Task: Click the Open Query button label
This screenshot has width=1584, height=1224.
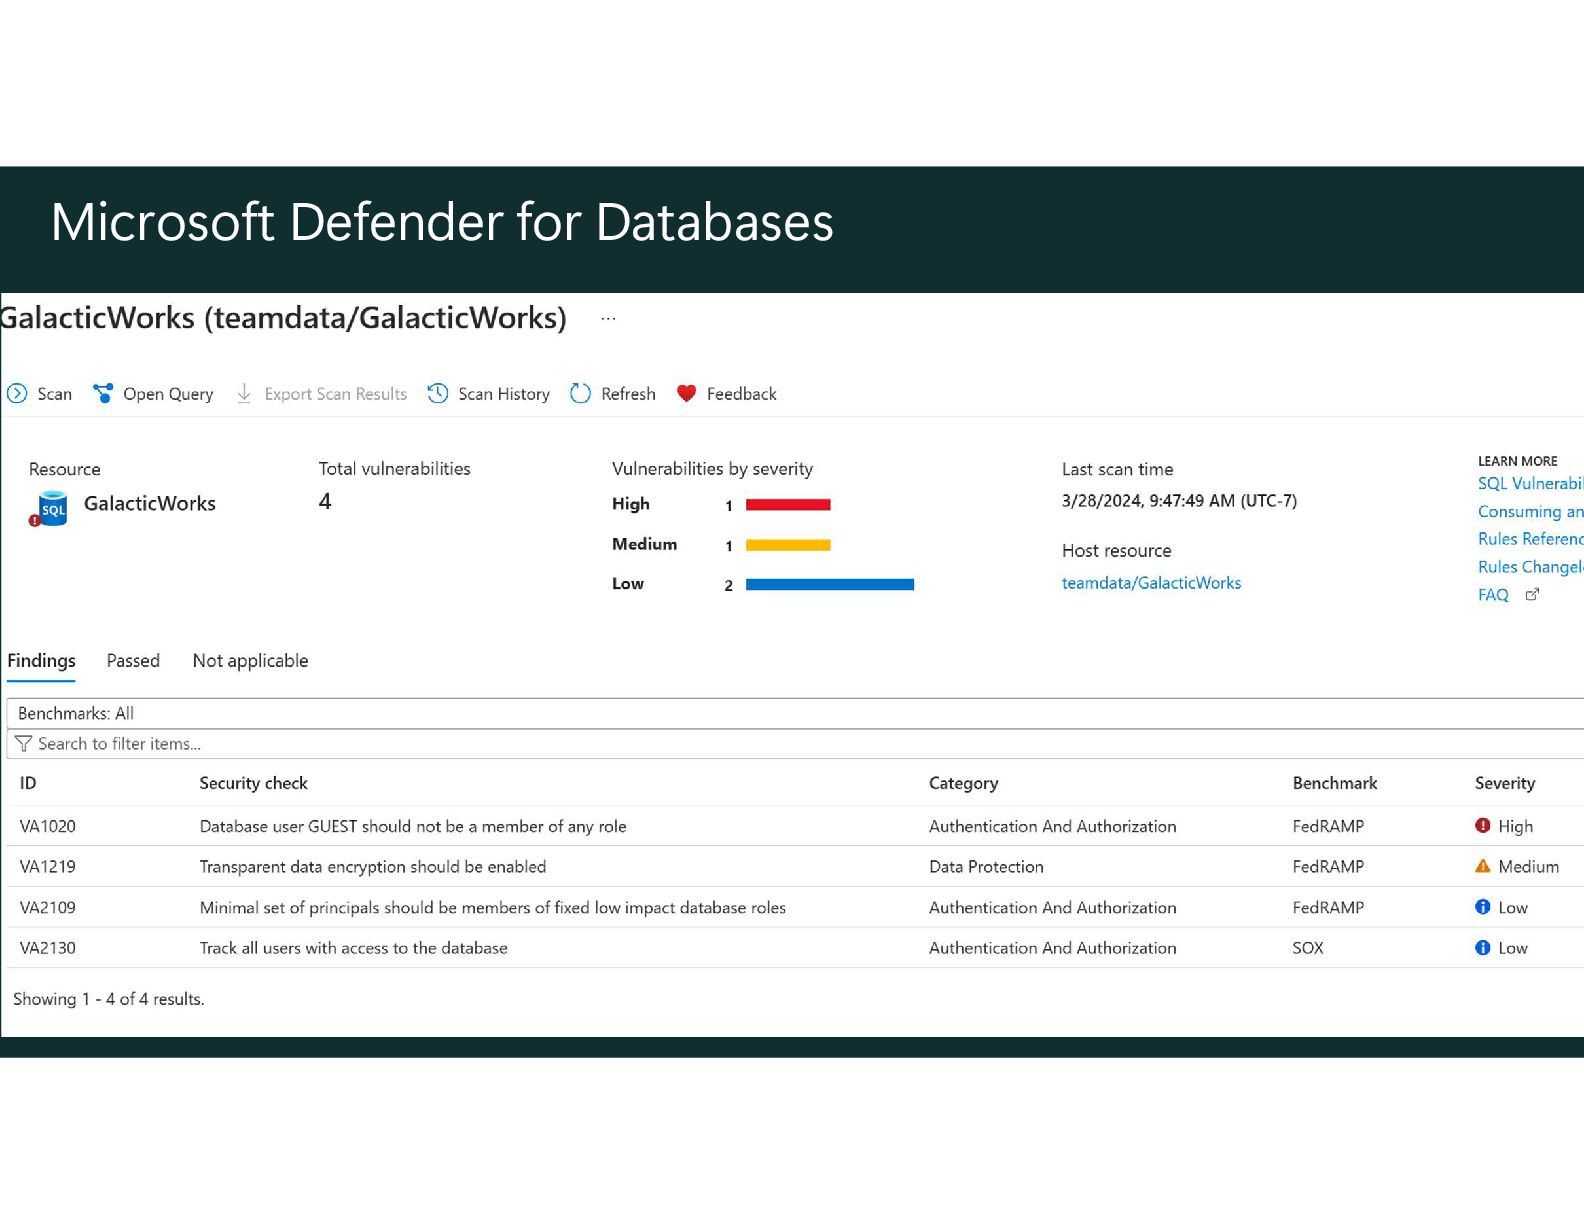Action: [x=168, y=394]
